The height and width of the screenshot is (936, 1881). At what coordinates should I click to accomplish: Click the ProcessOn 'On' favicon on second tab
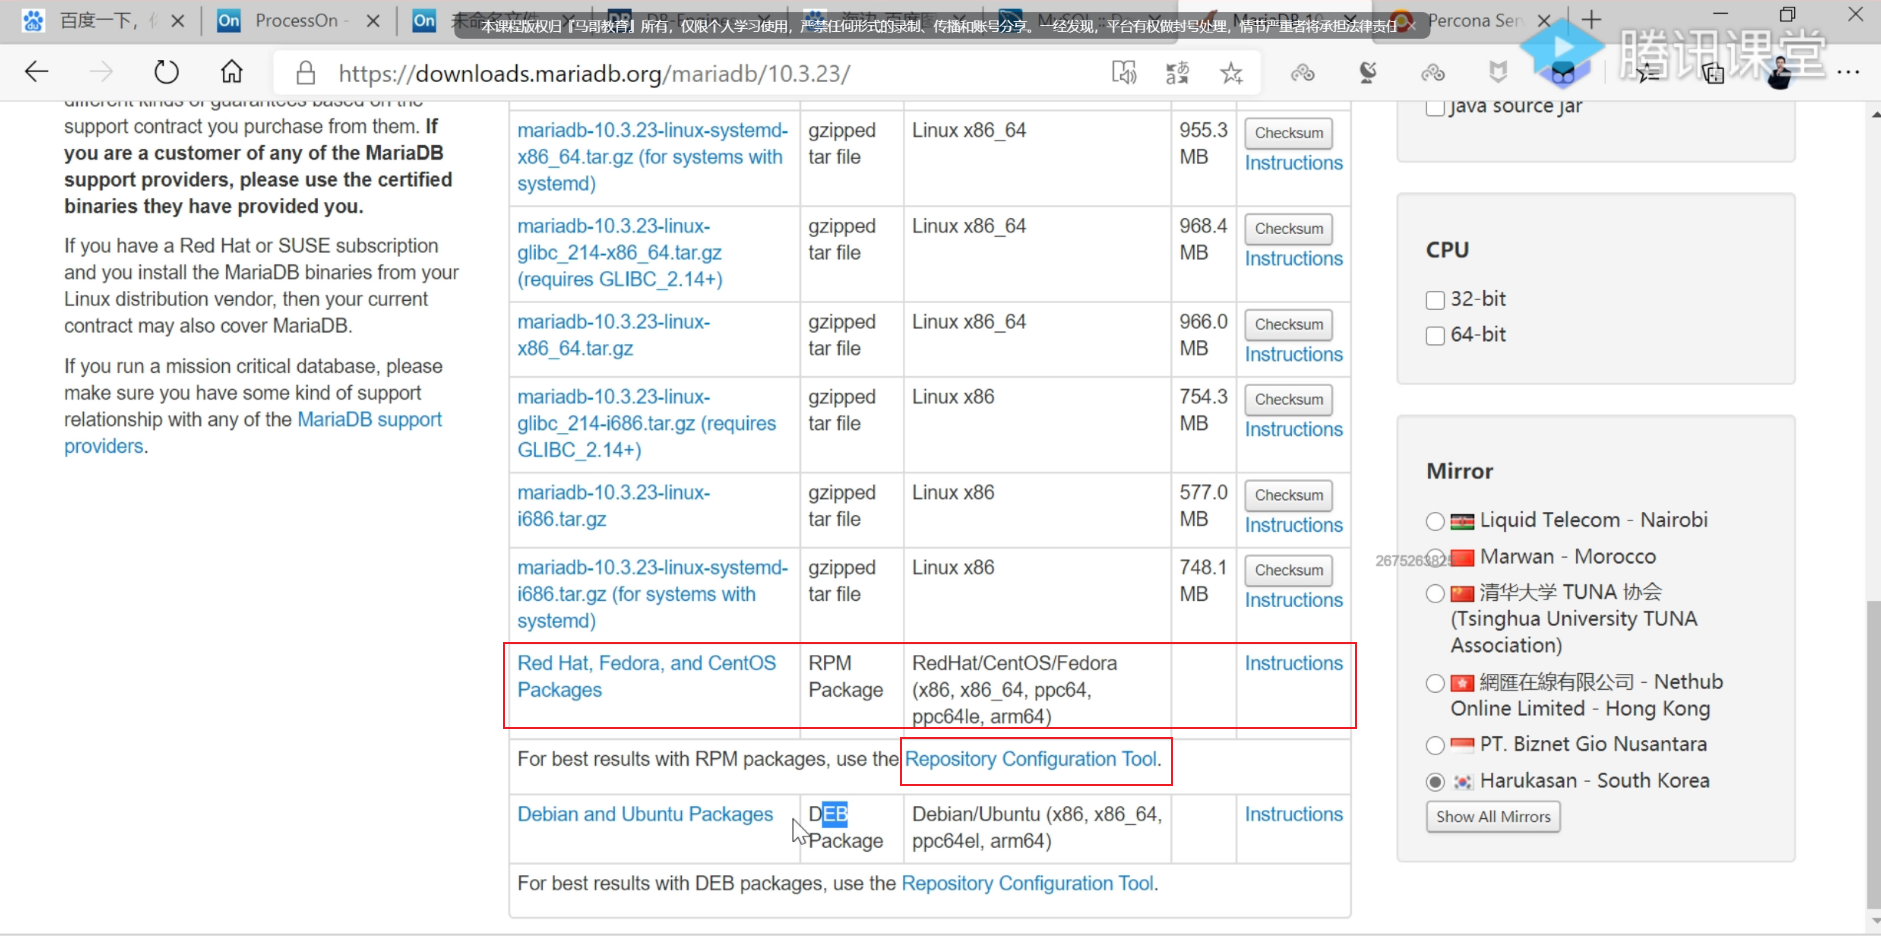point(229,20)
